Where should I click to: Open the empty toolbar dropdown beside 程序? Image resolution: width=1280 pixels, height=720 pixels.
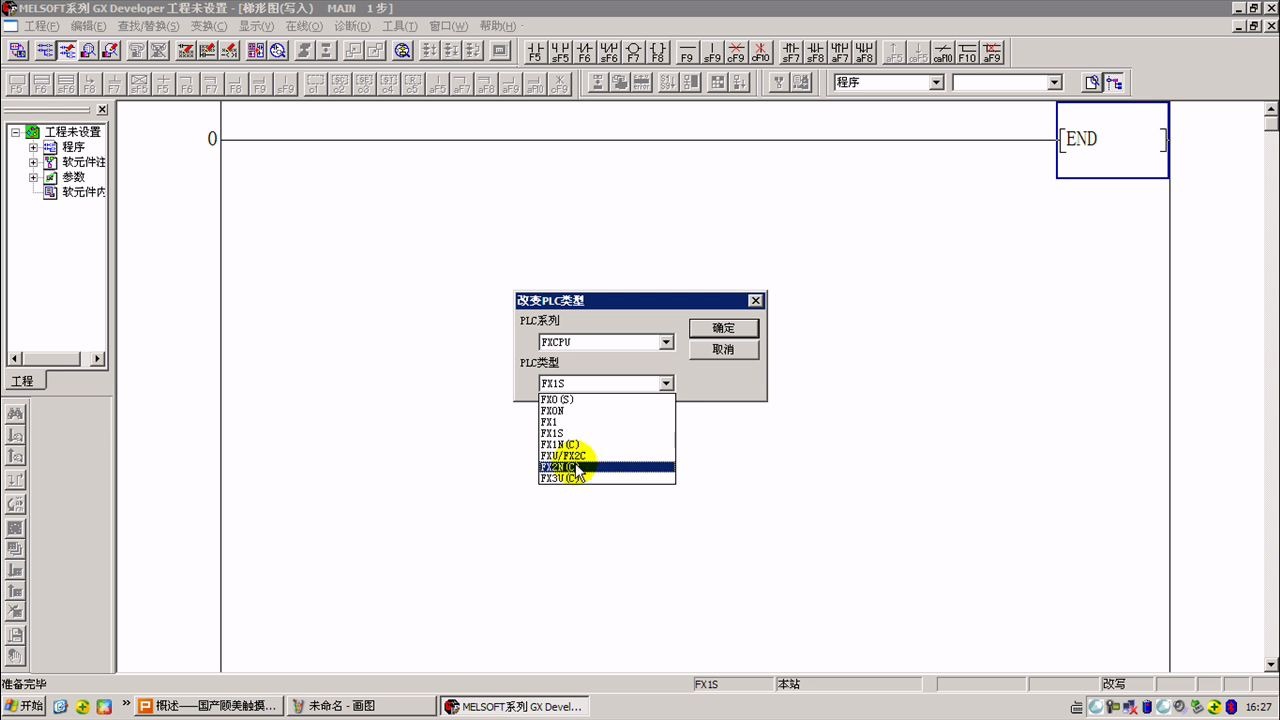tap(1054, 83)
